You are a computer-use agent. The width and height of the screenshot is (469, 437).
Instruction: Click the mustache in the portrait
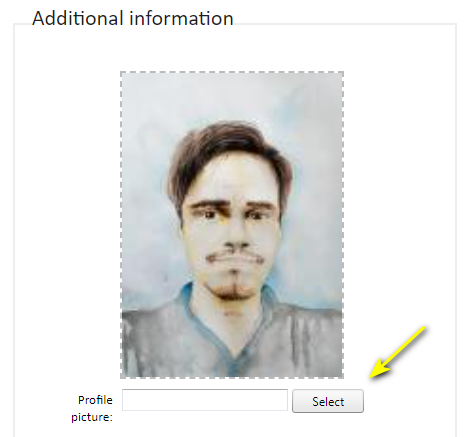pyautogui.click(x=235, y=257)
